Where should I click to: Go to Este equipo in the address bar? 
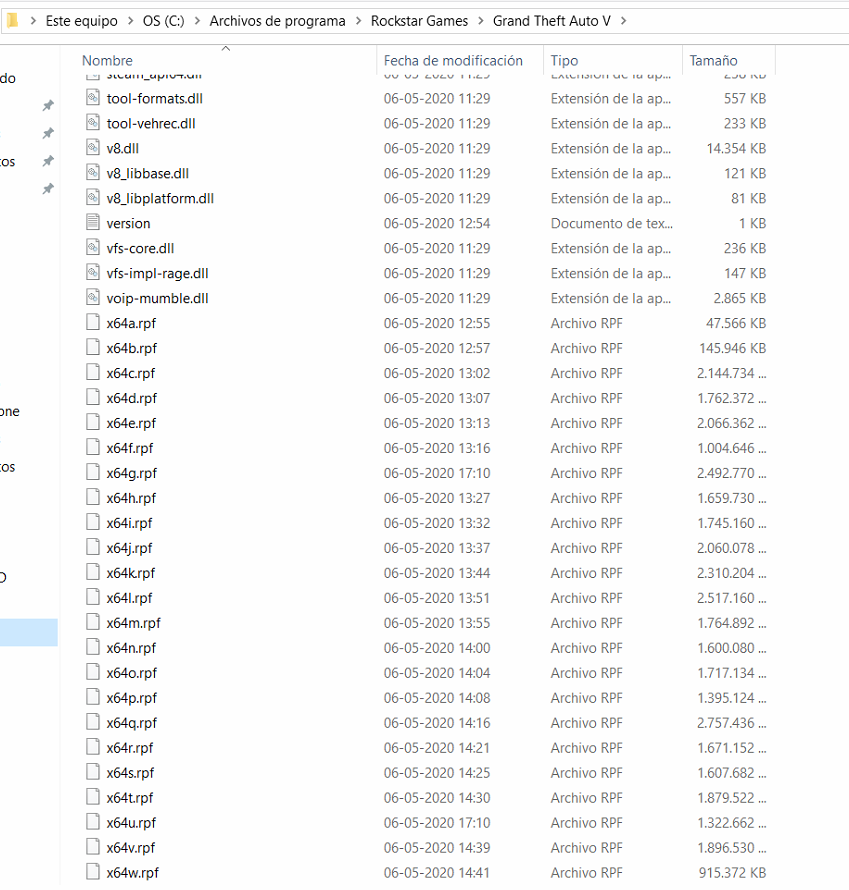[82, 21]
